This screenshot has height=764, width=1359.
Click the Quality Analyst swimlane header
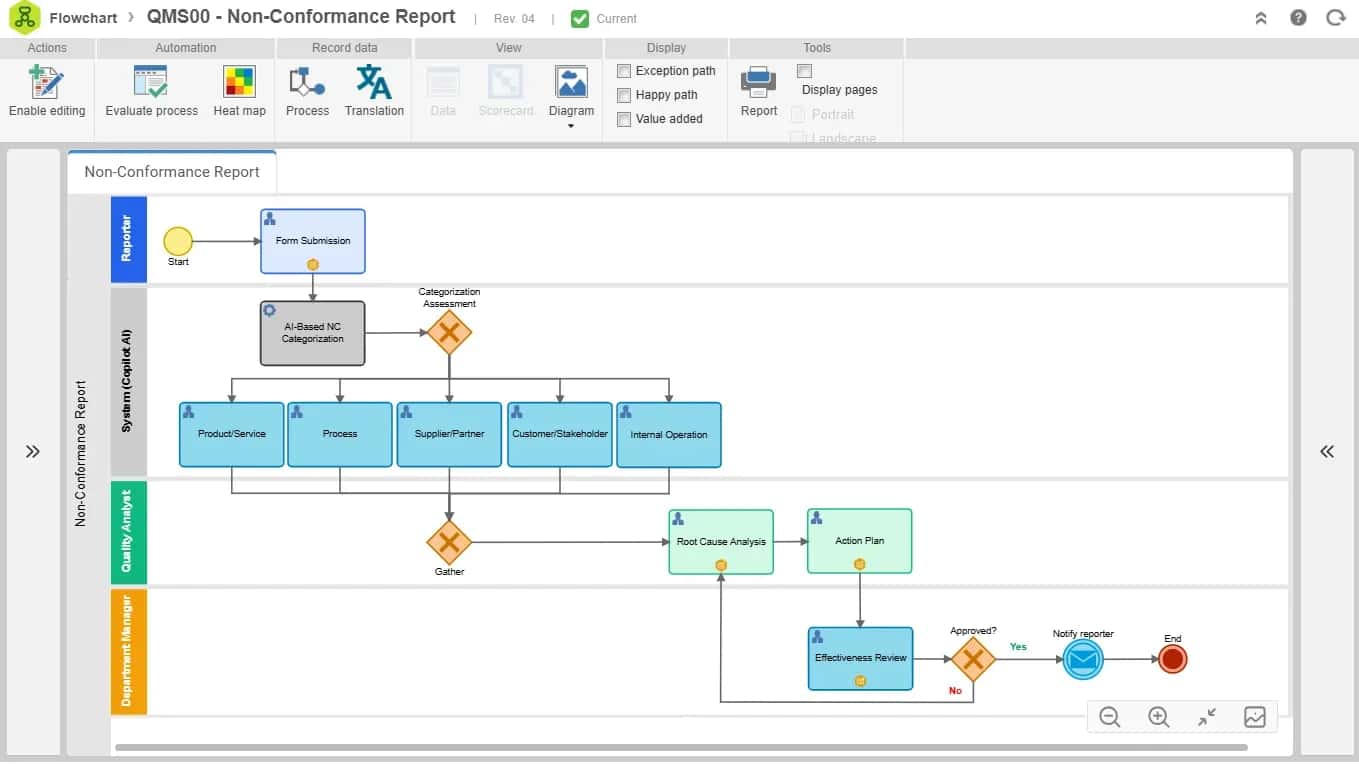128,532
